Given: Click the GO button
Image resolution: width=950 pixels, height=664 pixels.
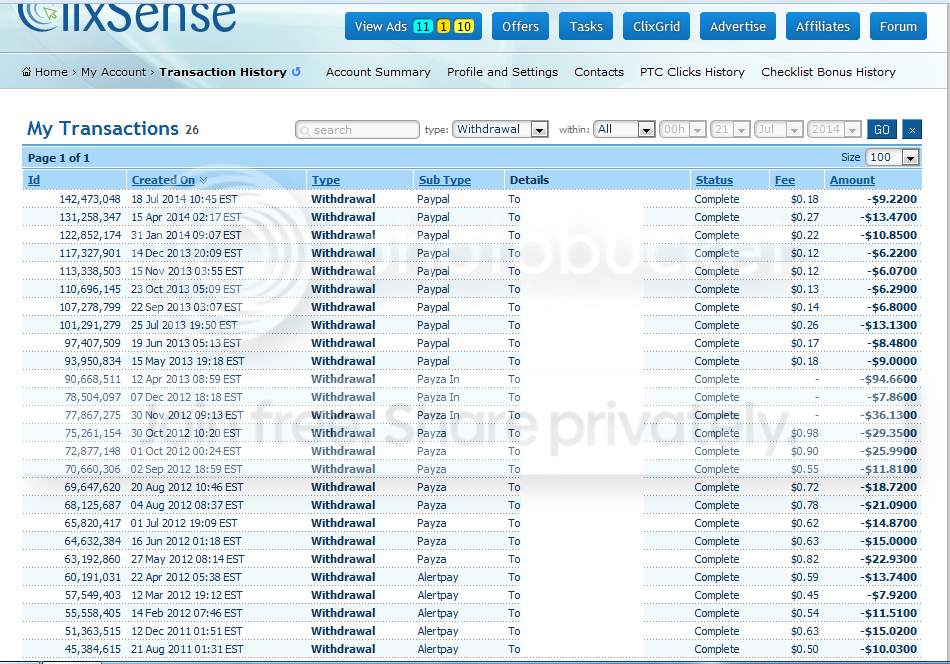Looking at the screenshot, I should pos(882,129).
